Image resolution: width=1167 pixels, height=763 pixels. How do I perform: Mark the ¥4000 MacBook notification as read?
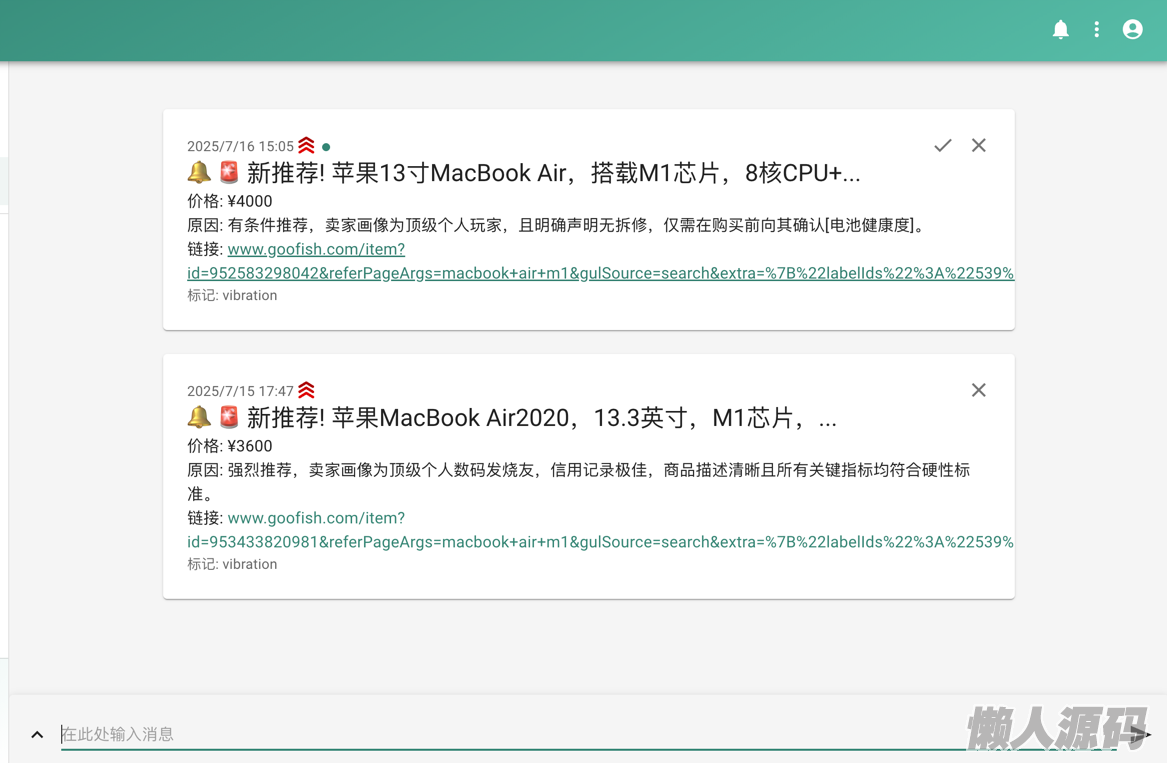tap(942, 145)
